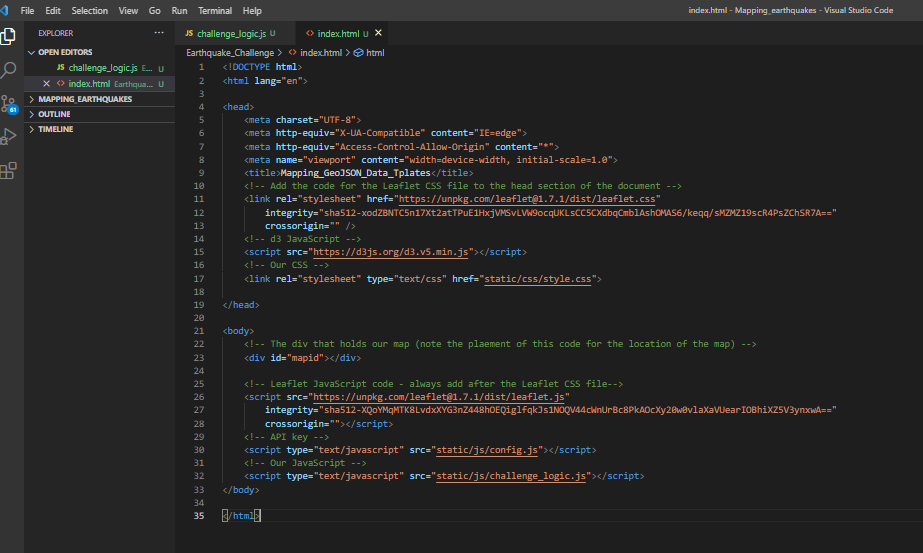Click the html breadcrumb segment
The image size is (923, 553).
(375, 52)
